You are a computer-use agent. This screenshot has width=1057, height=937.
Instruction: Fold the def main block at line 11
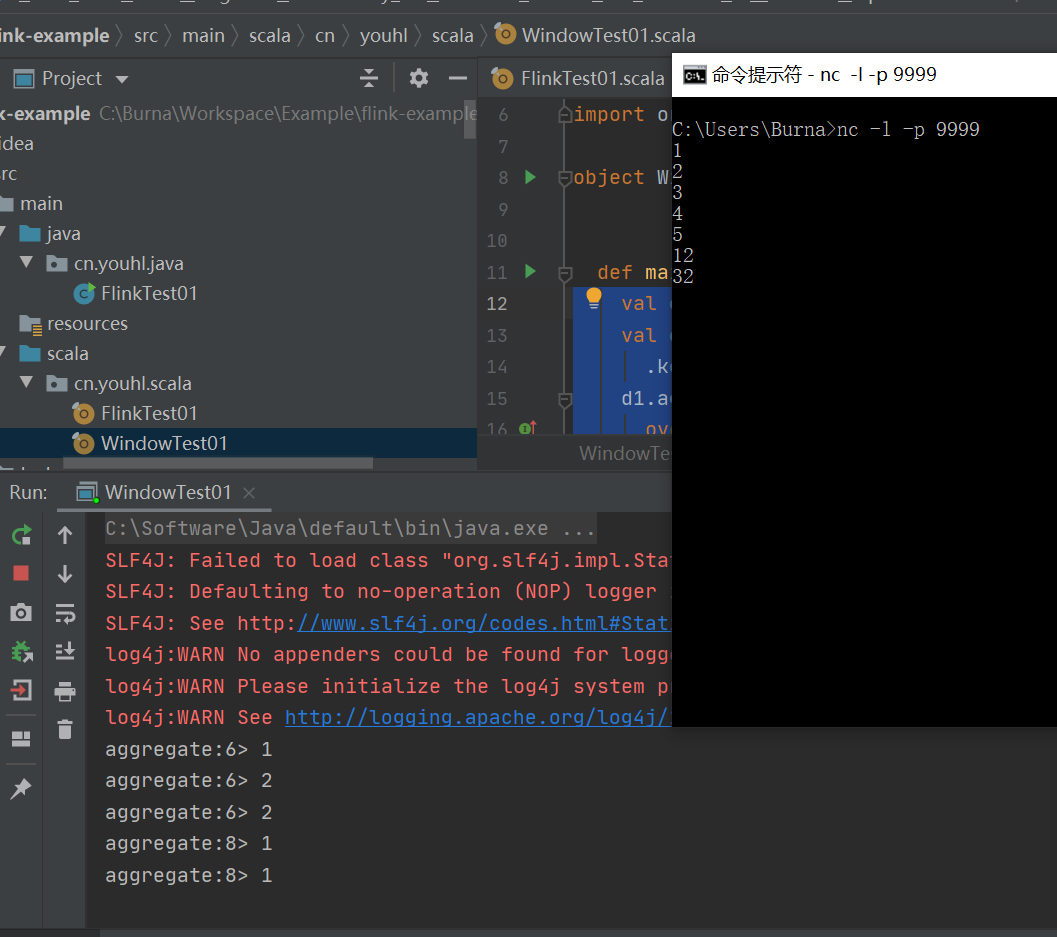565,273
